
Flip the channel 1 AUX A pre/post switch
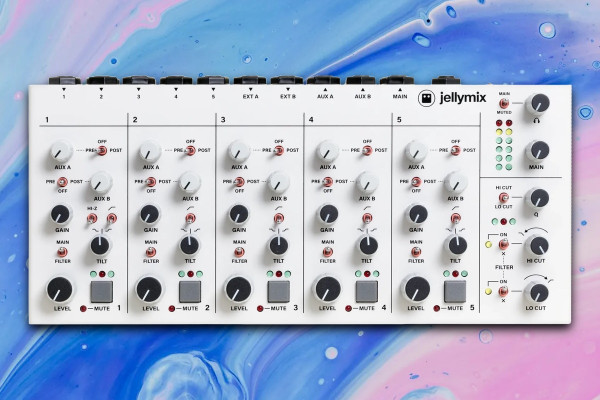click(x=101, y=150)
